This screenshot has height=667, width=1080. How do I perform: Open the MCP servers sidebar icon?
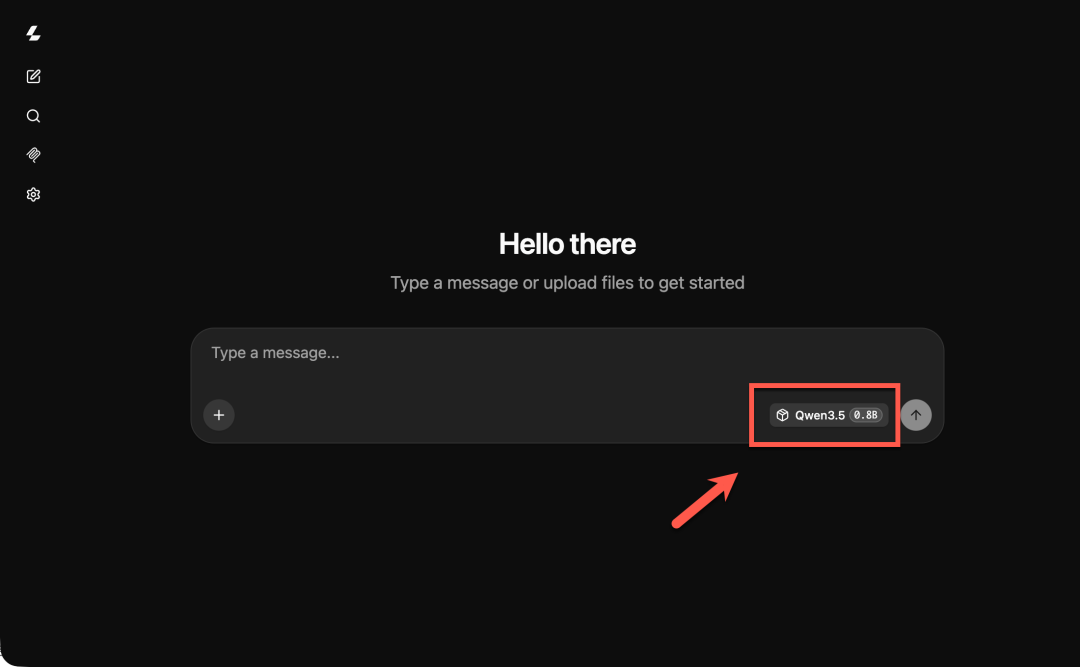33,155
